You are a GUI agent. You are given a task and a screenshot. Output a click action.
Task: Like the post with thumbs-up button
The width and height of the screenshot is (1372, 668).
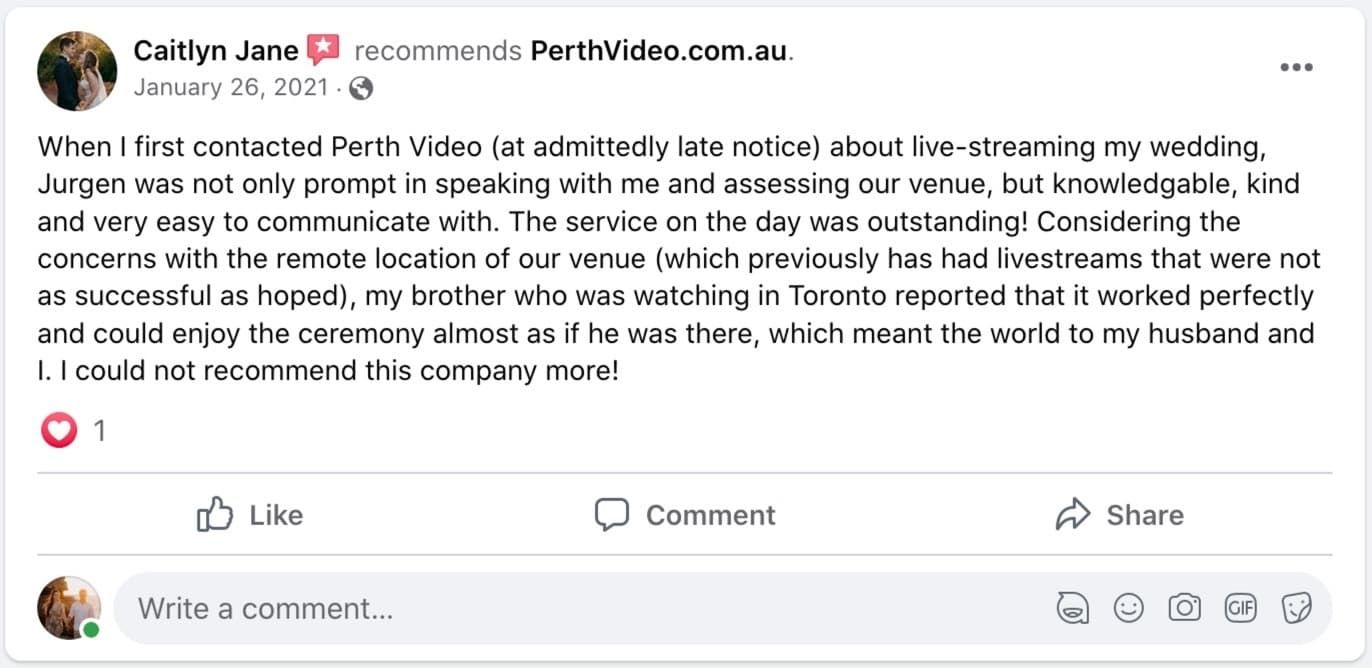(250, 515)
